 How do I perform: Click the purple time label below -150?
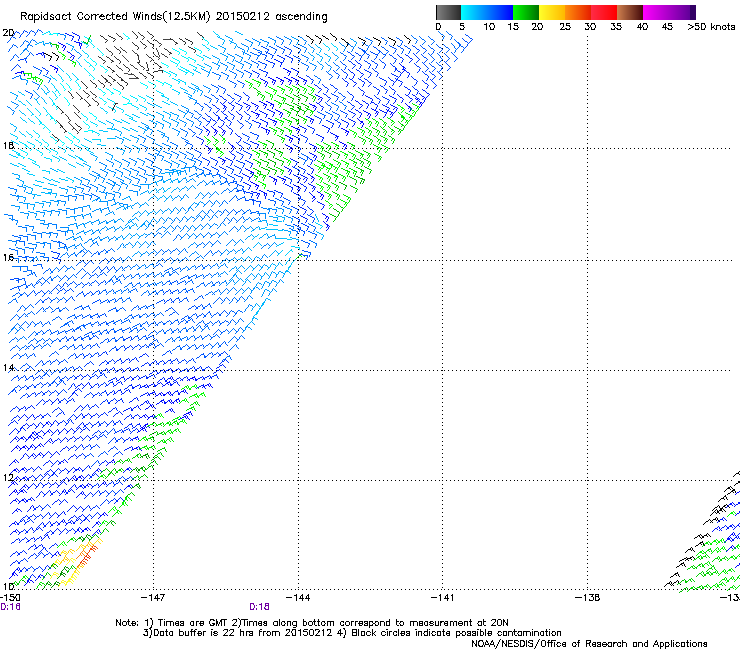[10, 607]
